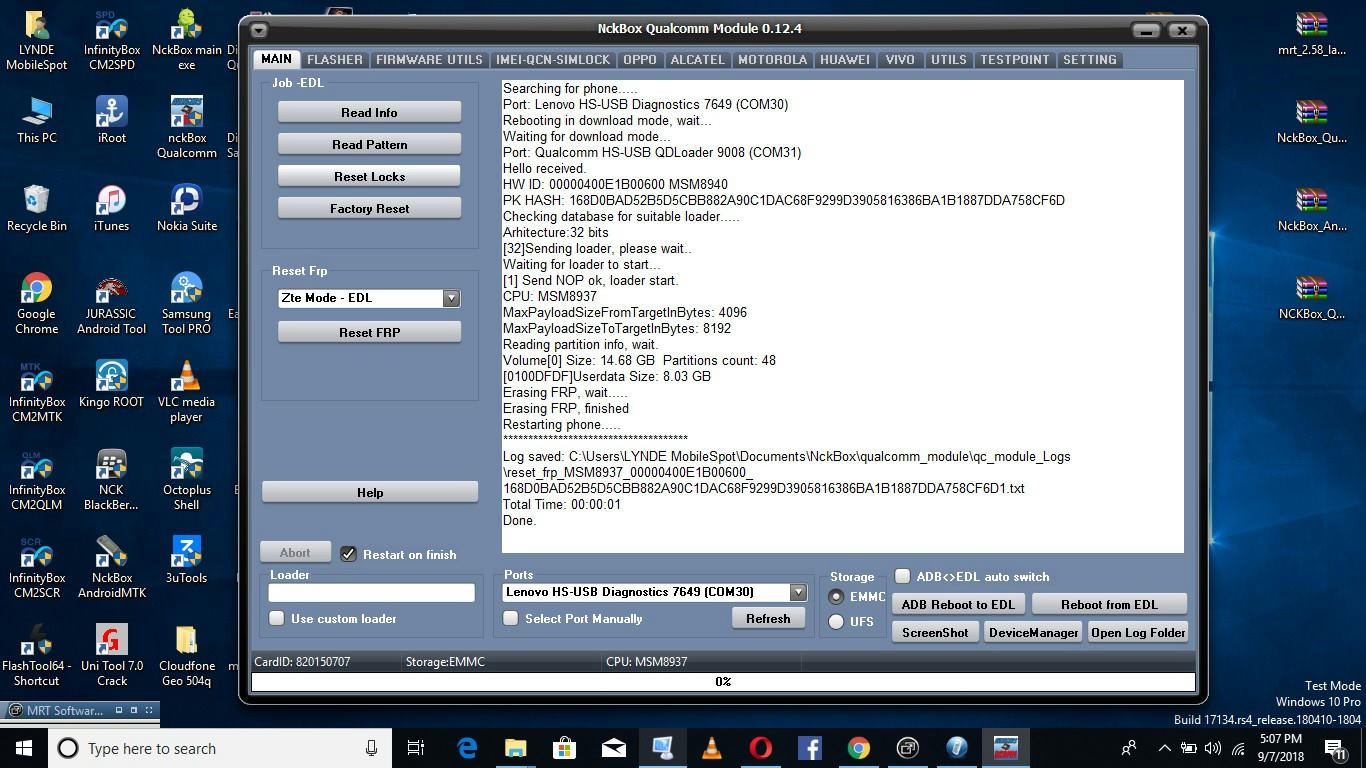Expand Zte Mode - EDL dropdown
The height and width of the screenshot is (768, 1366).
tap(451, 298)
